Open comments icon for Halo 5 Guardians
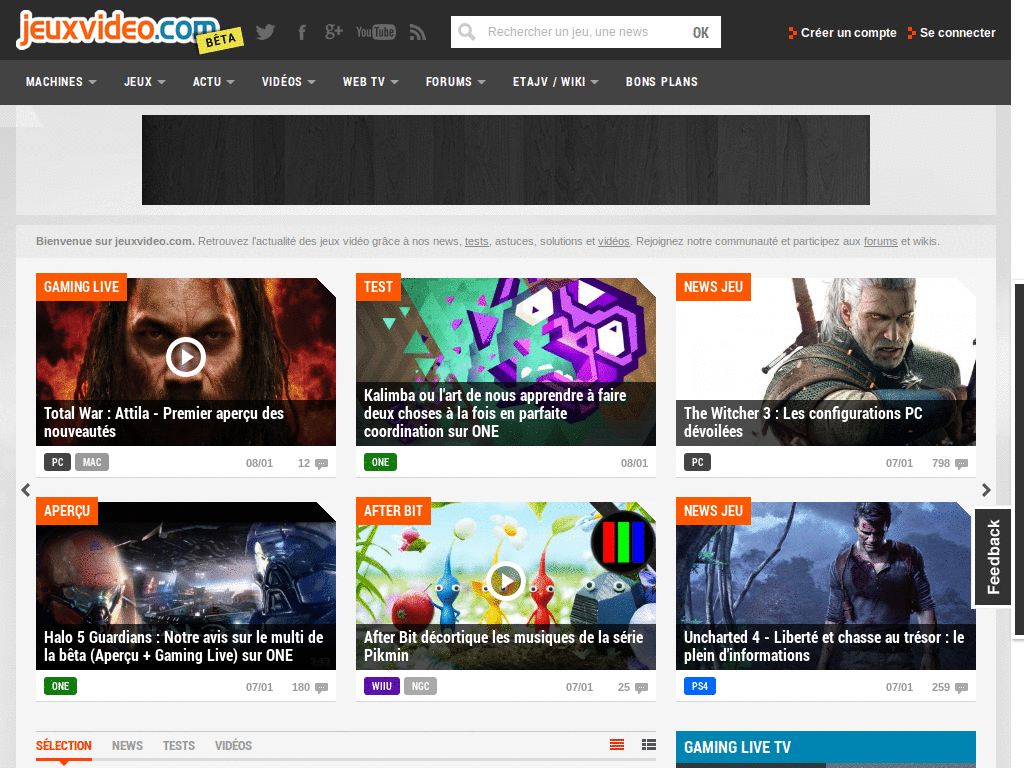 [x=321, y=688]
